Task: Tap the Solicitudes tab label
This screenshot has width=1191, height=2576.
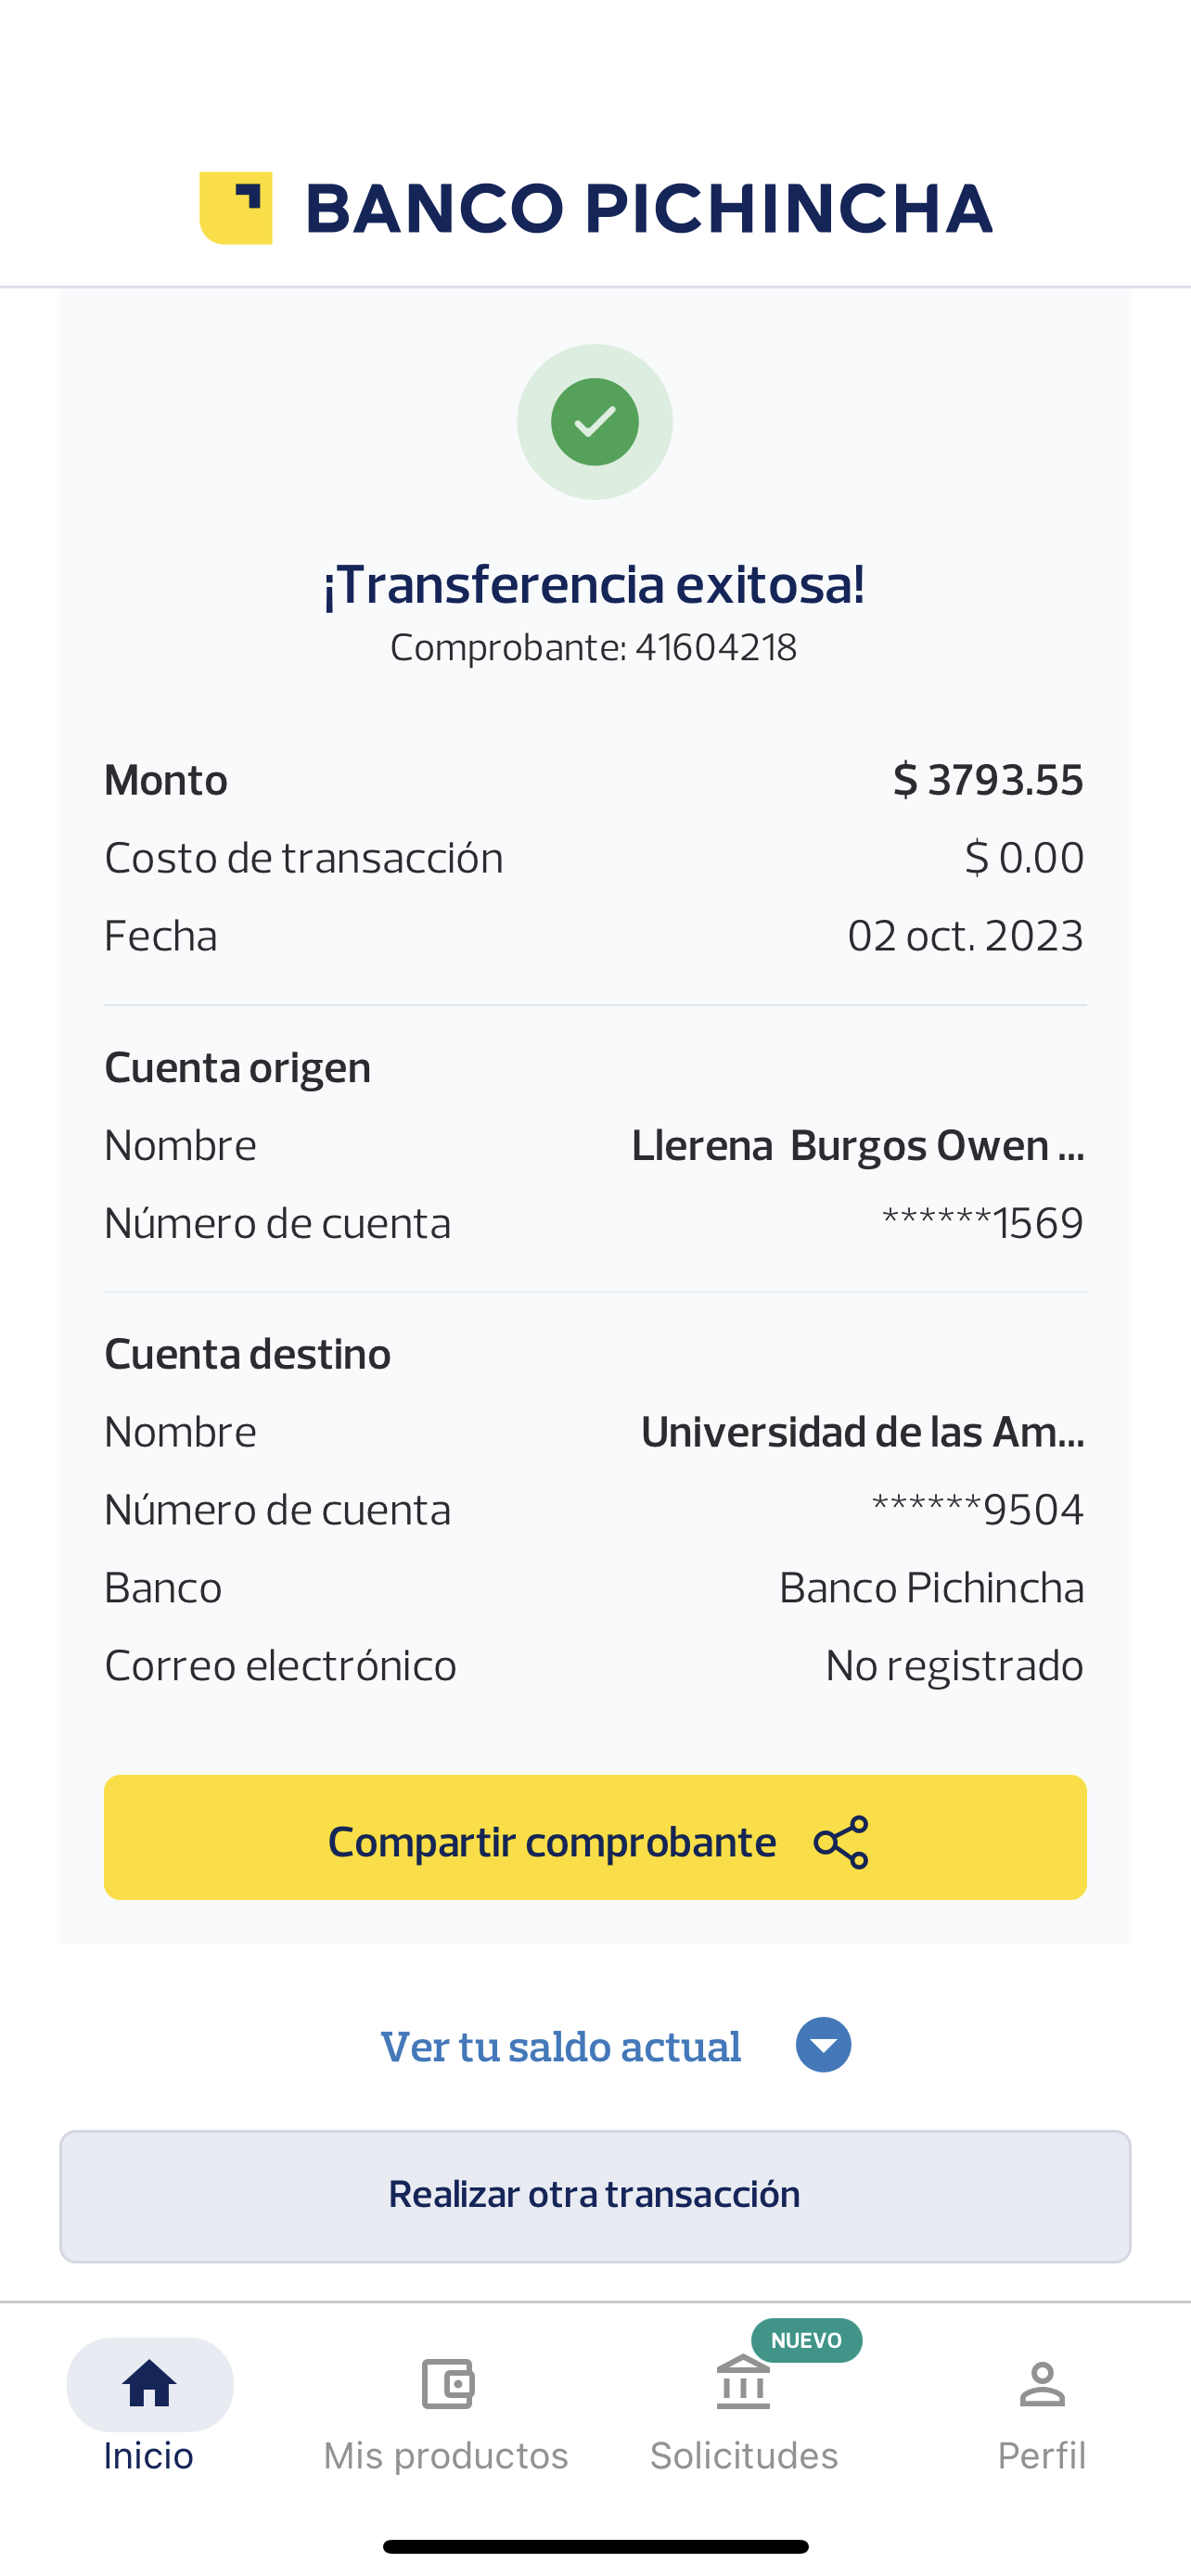Action: pyautogui.click(x=744, y=2456)
